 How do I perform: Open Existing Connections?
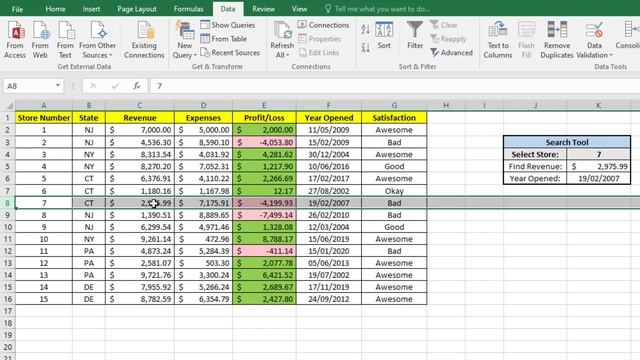tap(144, 40)
